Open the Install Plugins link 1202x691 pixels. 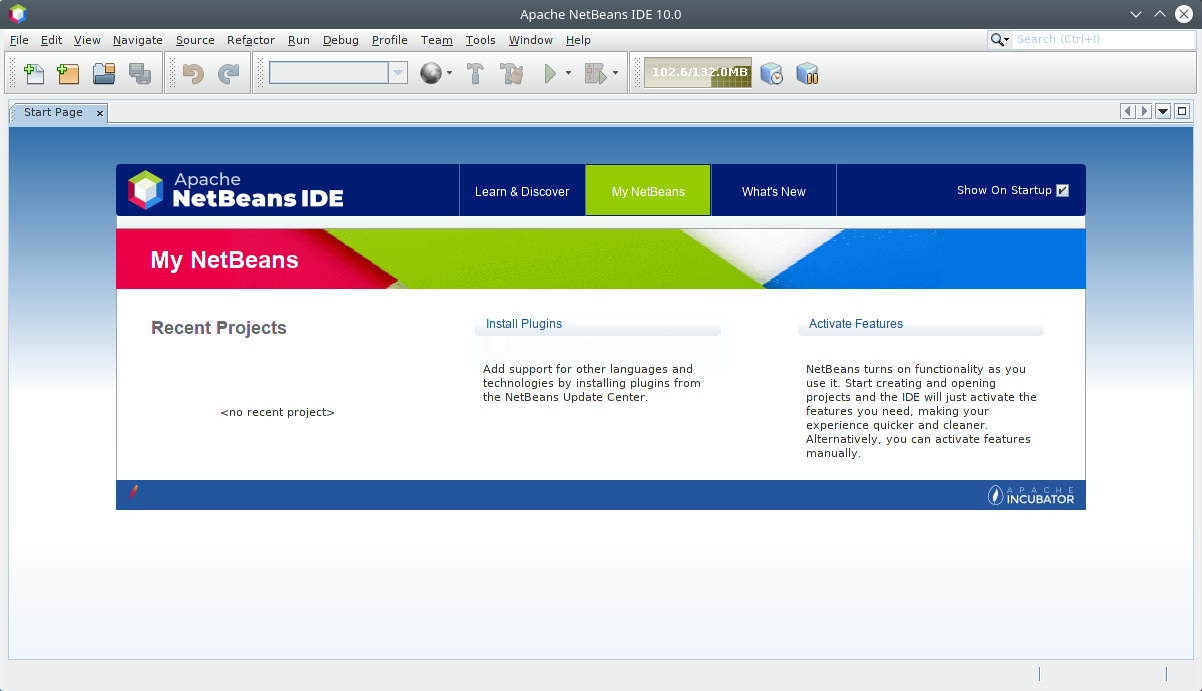pyautogui.click(x=523, y=323)
